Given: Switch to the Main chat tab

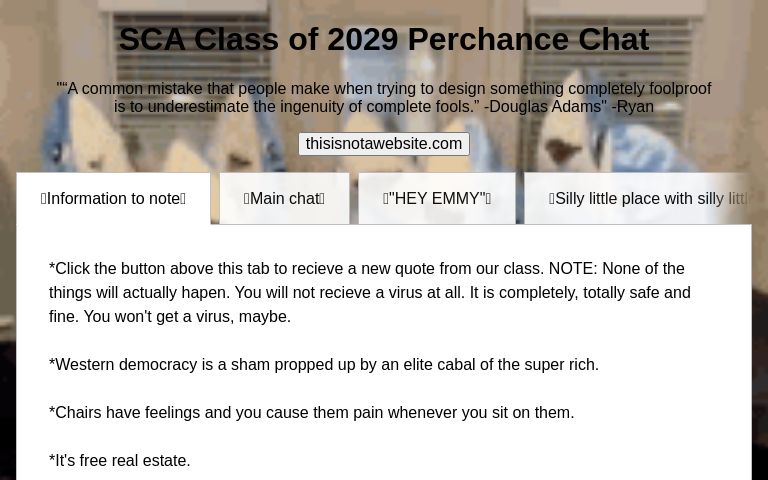Looking at the screenshot, I should [284, 198].
